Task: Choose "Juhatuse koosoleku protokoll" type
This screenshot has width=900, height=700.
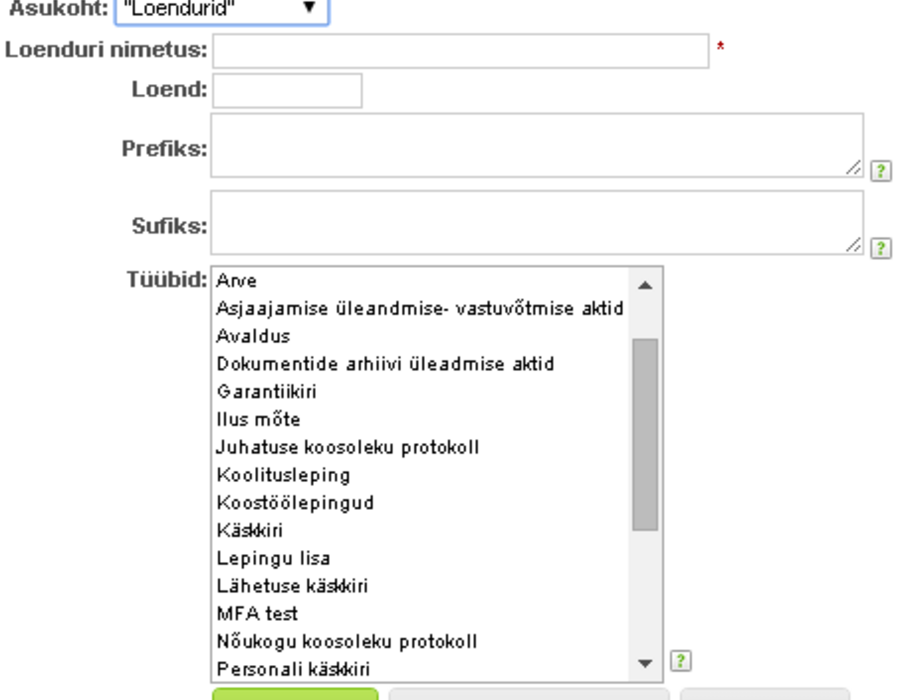Action: [421, 447]
